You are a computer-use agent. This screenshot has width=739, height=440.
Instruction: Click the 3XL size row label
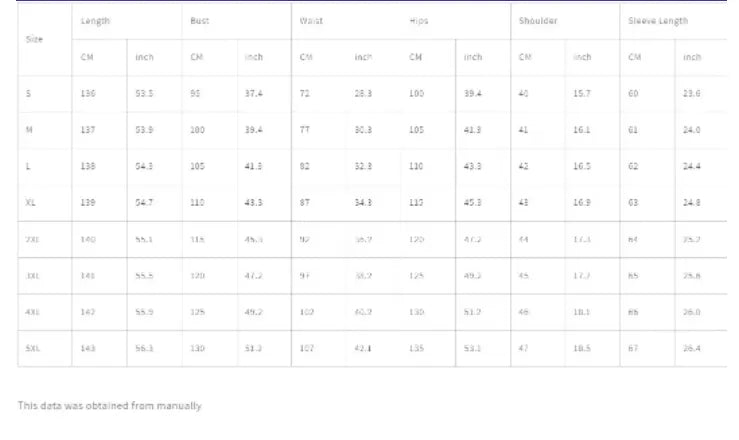point(32,275)
